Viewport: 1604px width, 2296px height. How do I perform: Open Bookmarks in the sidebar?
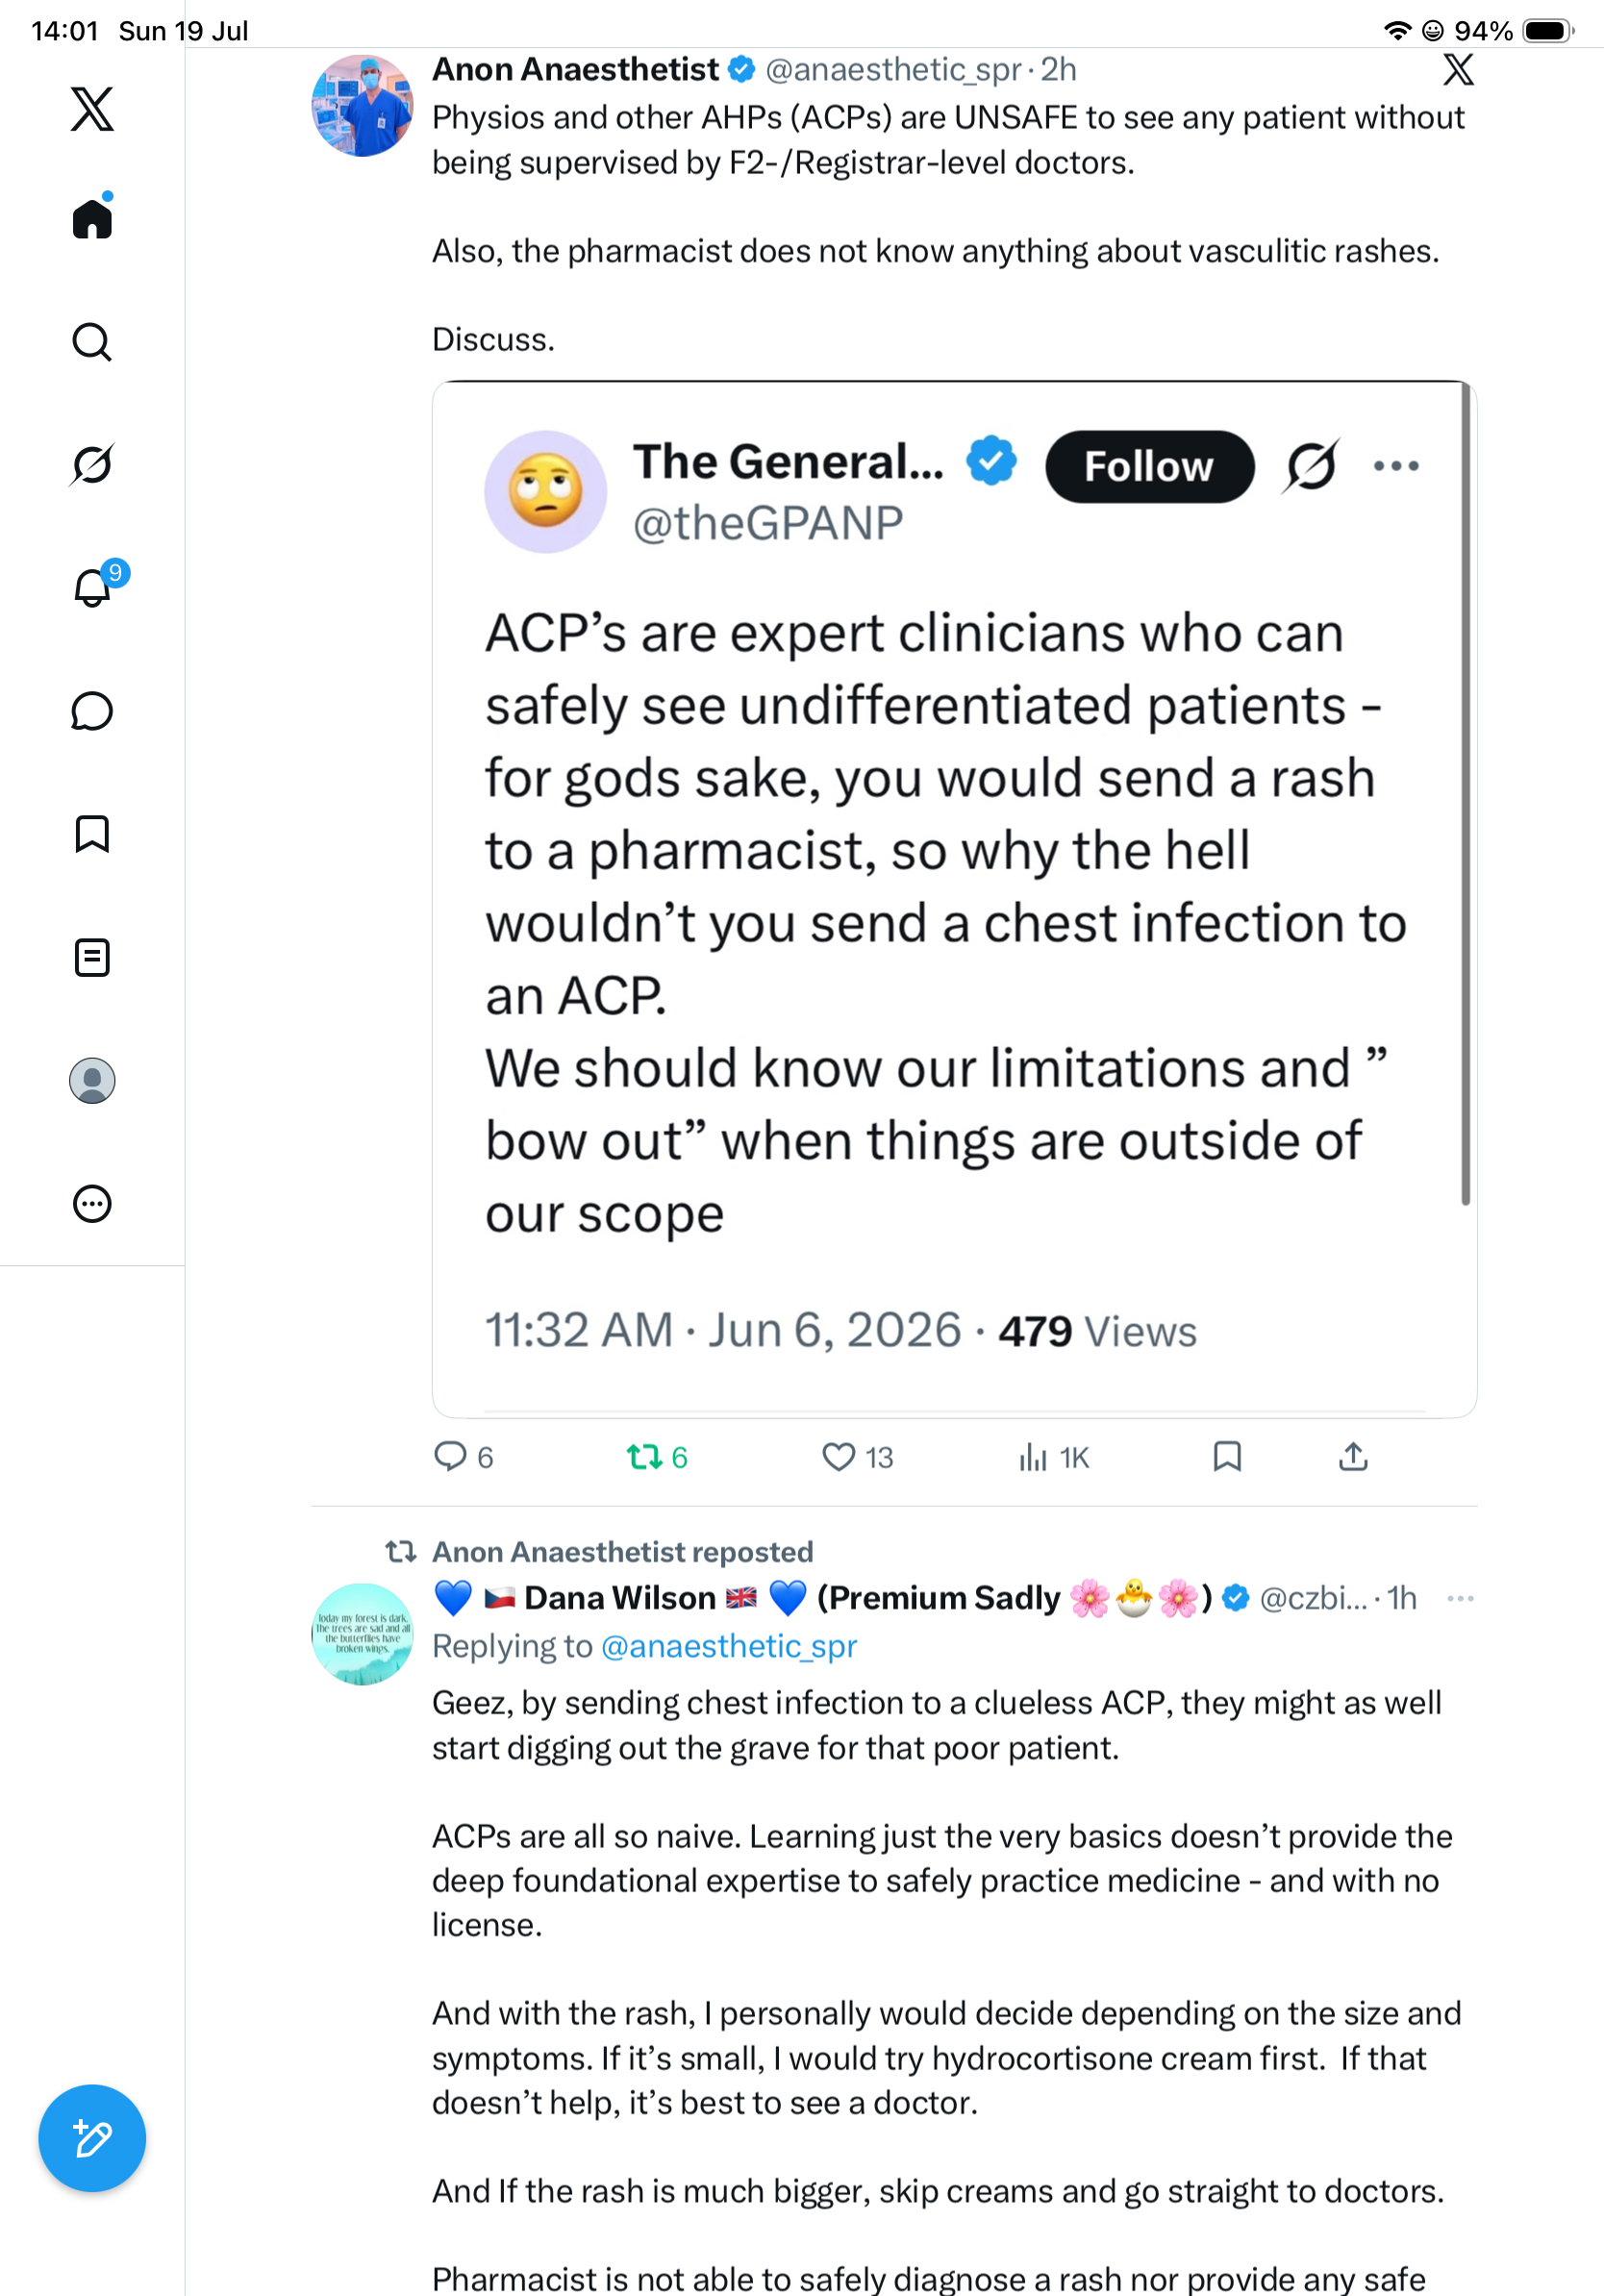tap(92, 834)
